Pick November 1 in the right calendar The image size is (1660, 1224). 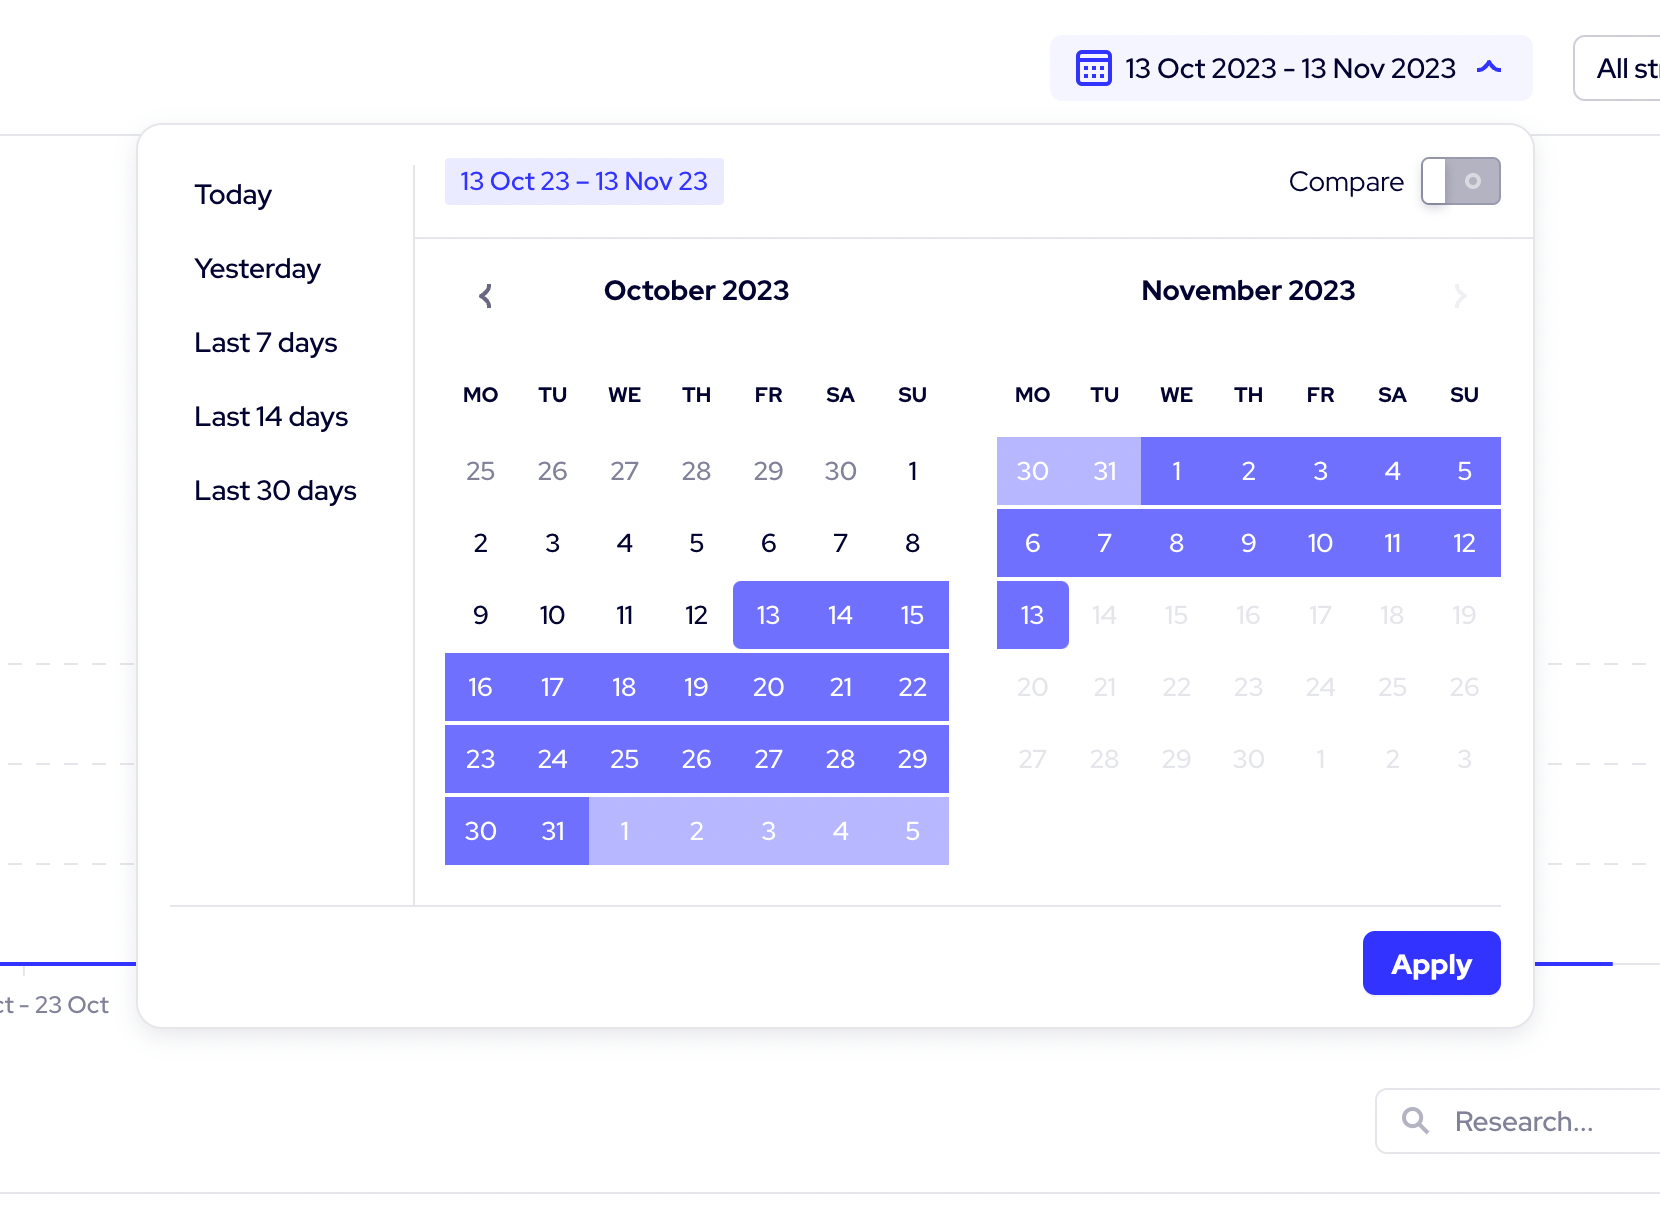[1176, 471]
